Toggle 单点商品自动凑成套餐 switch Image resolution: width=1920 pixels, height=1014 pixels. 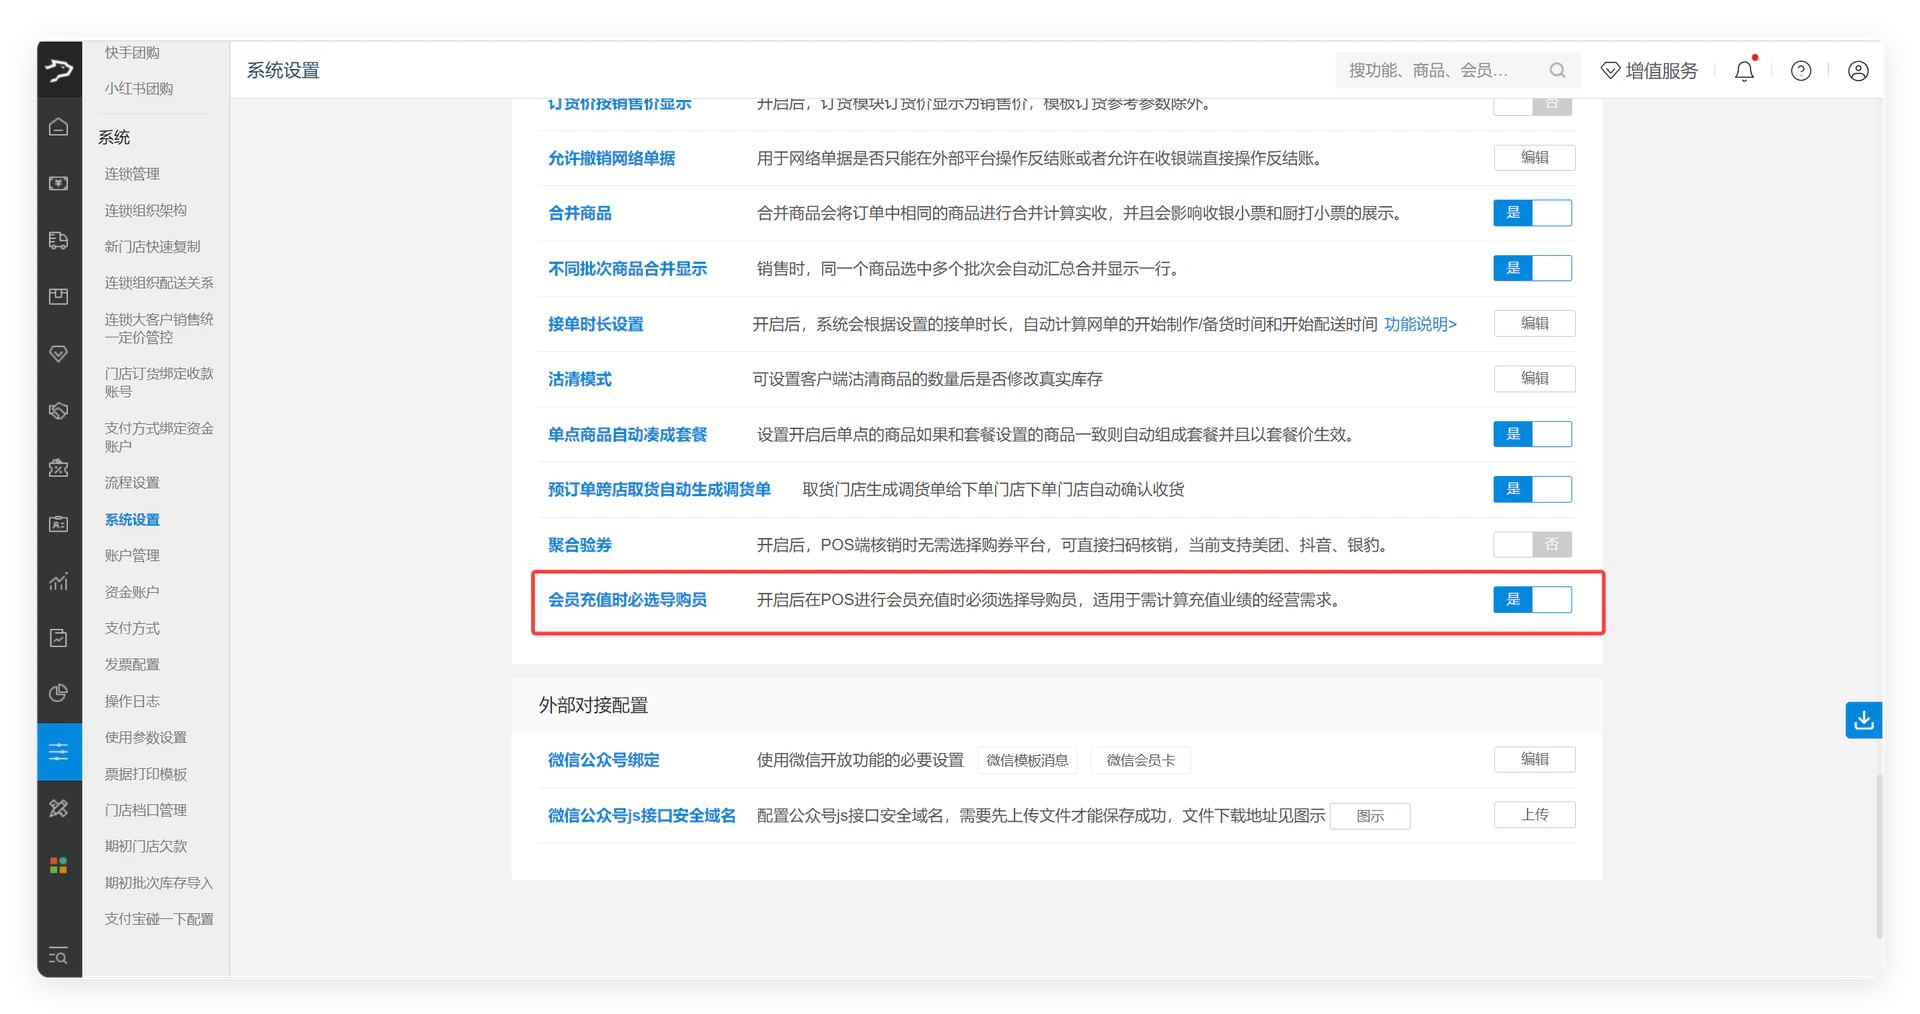1532,434
